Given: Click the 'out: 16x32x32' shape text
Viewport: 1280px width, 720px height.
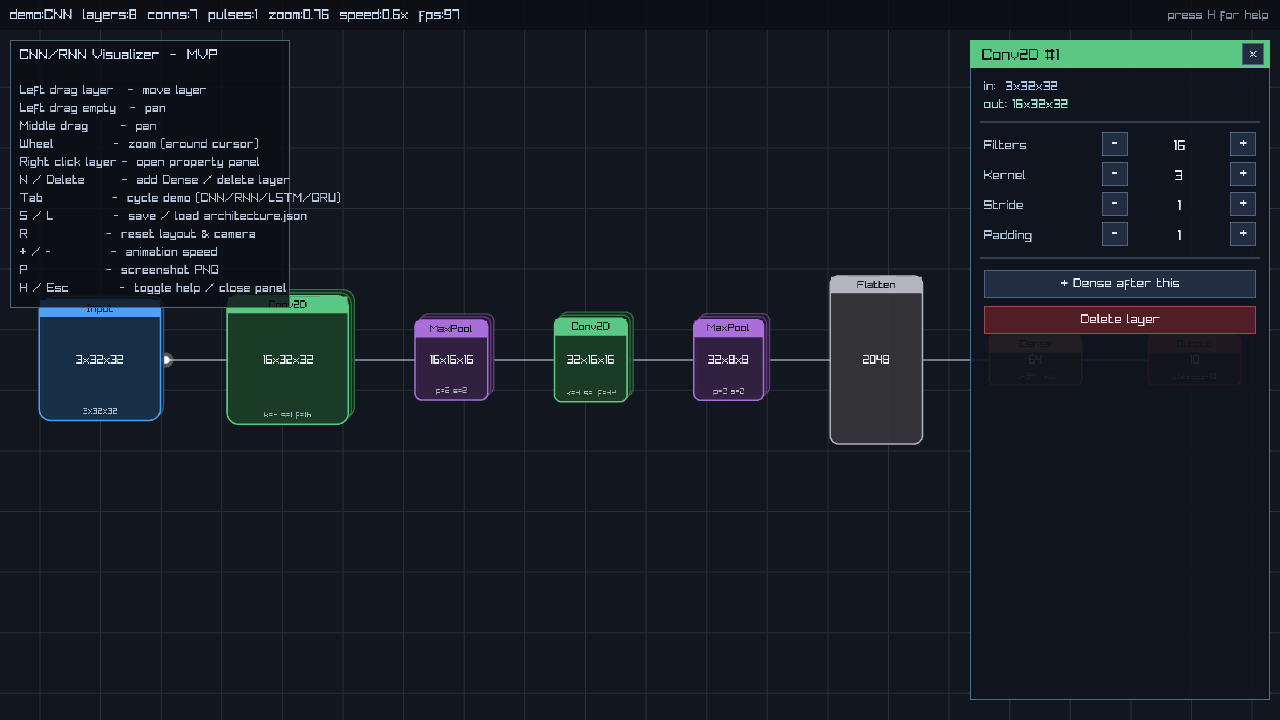Looking at the screenshot, I should pos(1026,104).
